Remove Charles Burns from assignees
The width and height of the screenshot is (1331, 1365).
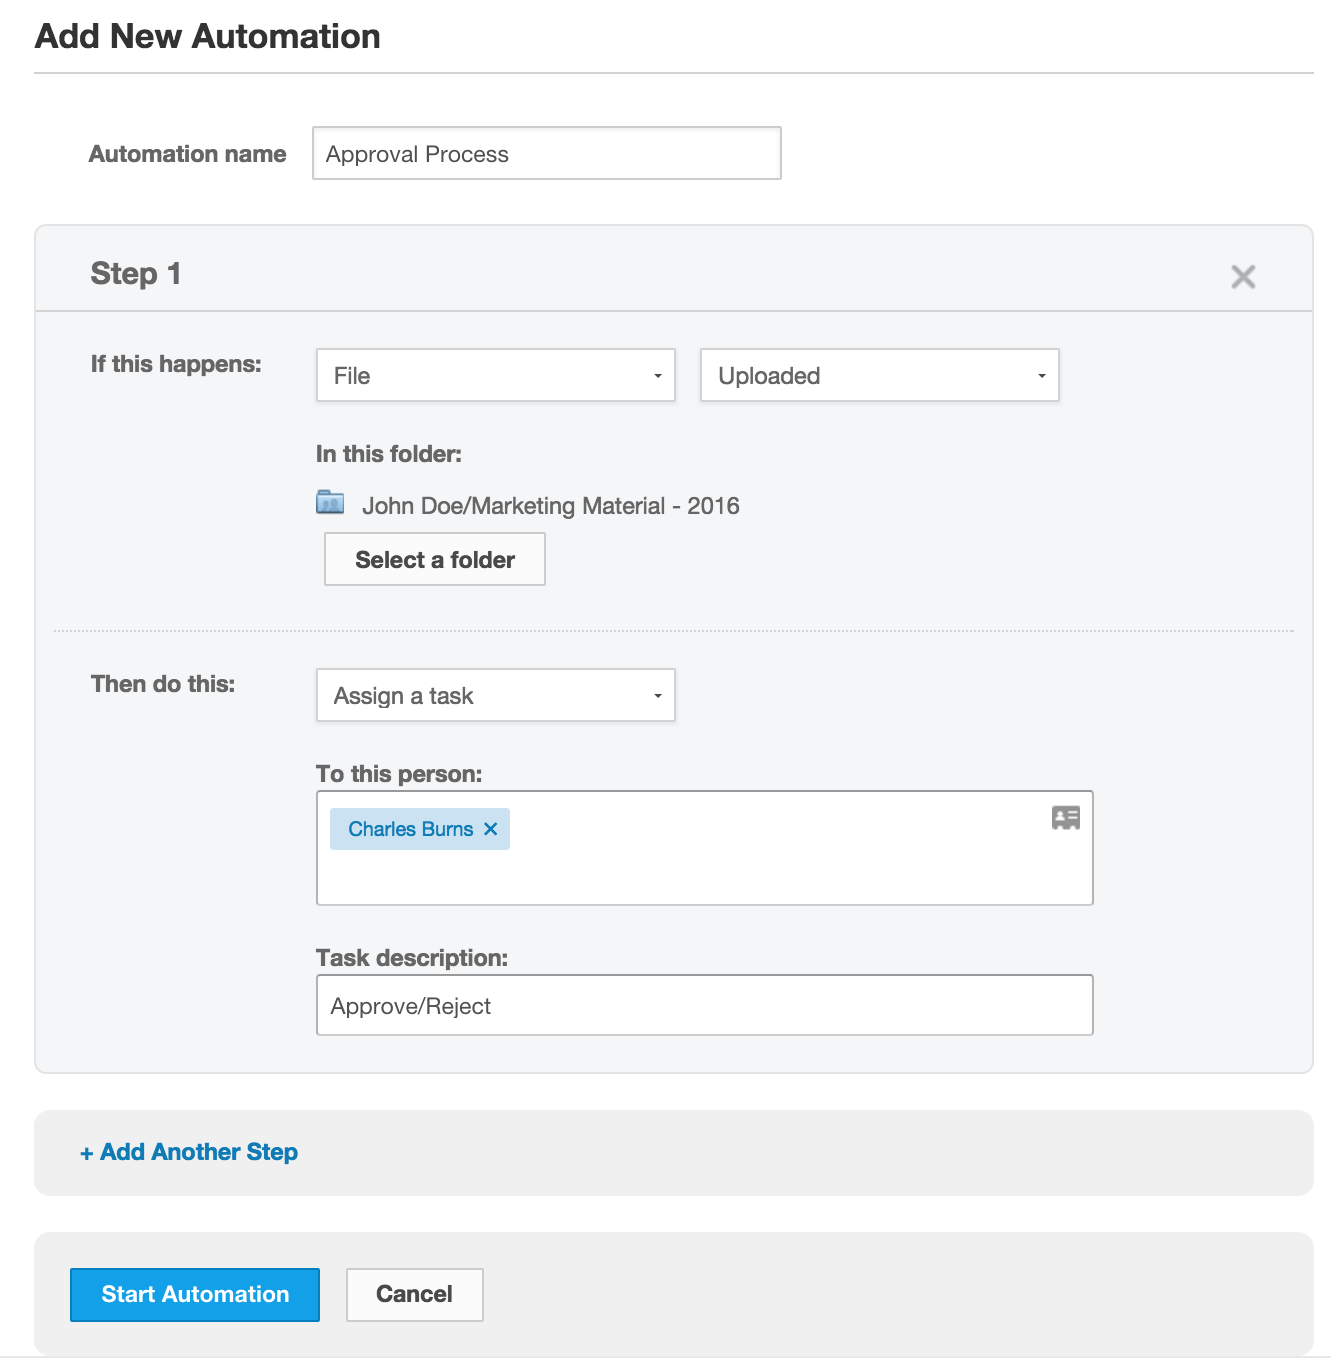click(491, 829)
